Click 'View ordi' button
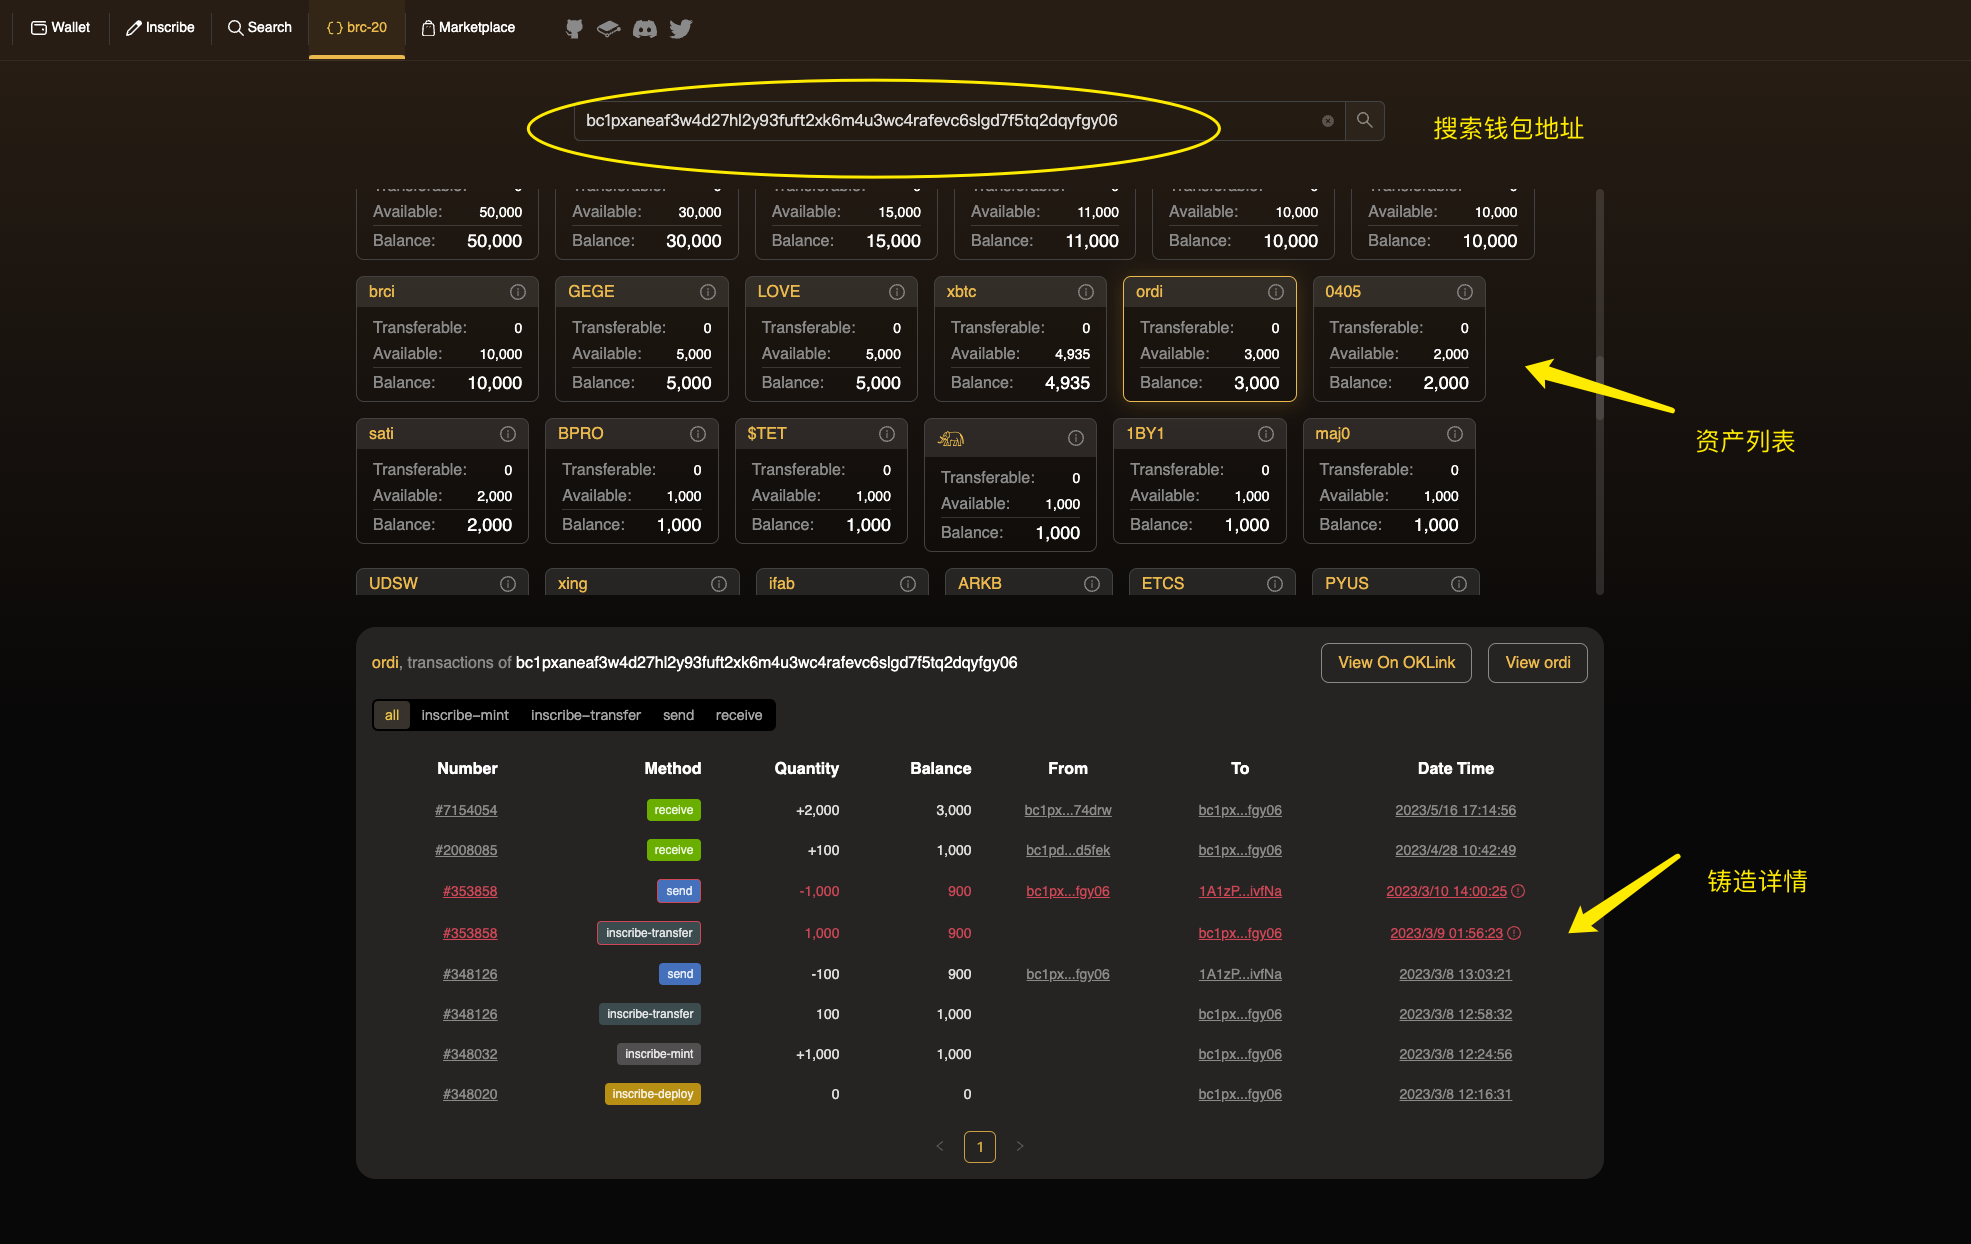The width and height of the screenshot is (1971, 1244). tap(1540, 664)
